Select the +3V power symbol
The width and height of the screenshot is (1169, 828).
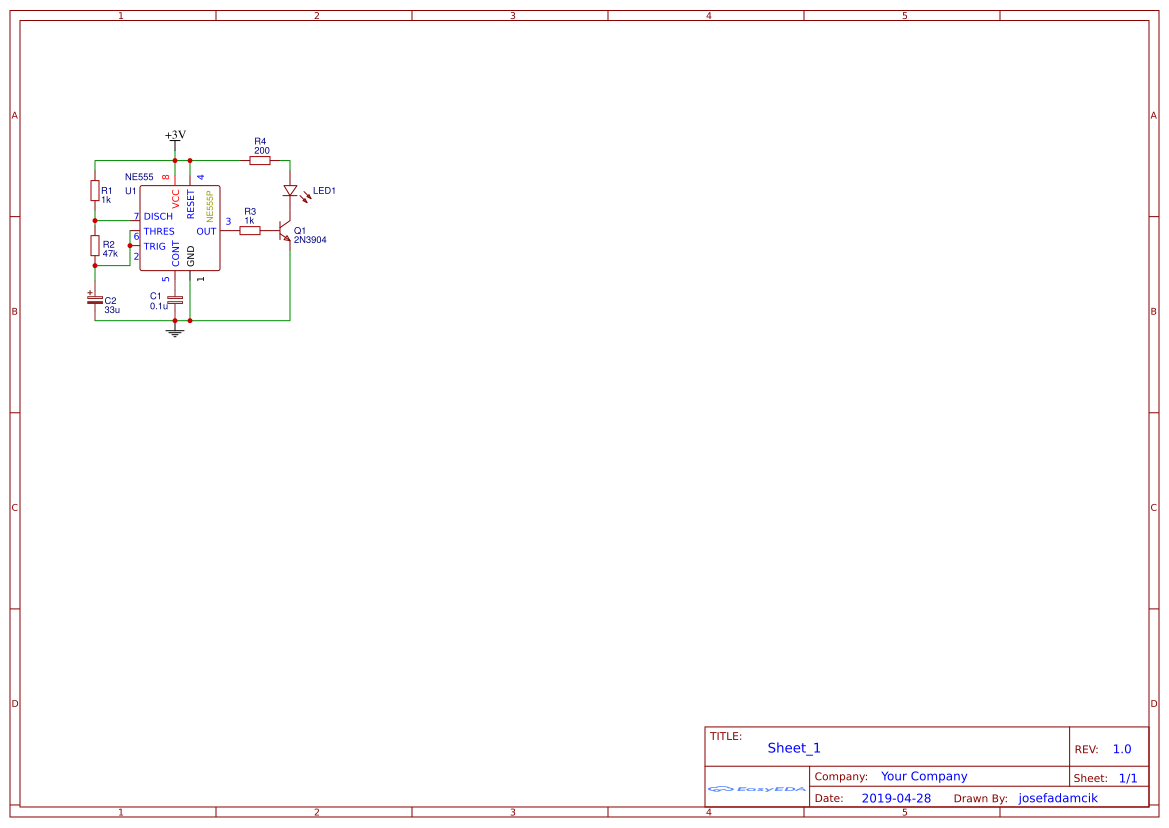[175, 136]
